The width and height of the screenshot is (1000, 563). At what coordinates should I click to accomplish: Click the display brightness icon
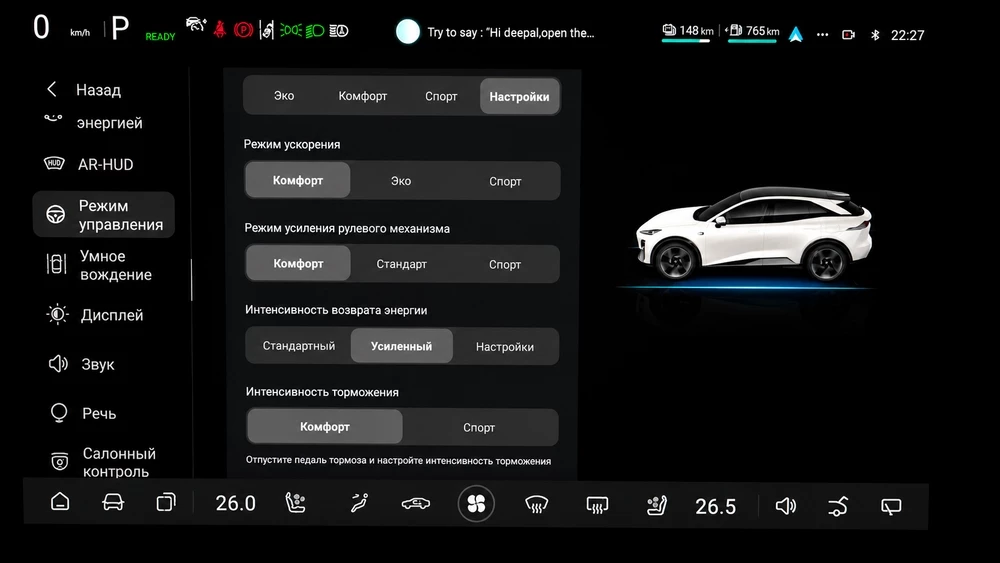click(x=57, y=314)
